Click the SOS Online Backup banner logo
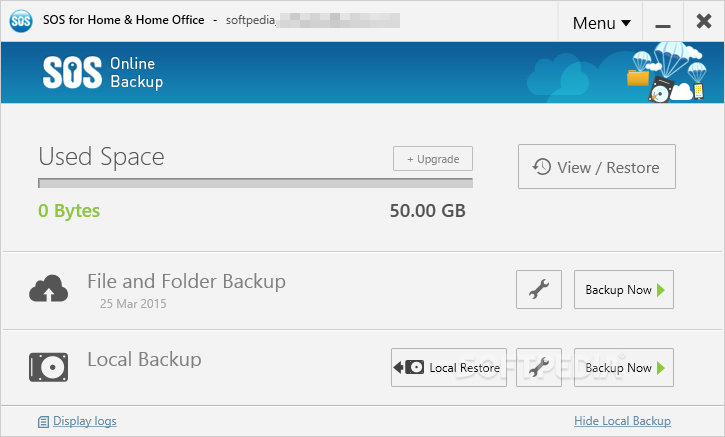This screenshot has height=437, width=725. point(103,72)
